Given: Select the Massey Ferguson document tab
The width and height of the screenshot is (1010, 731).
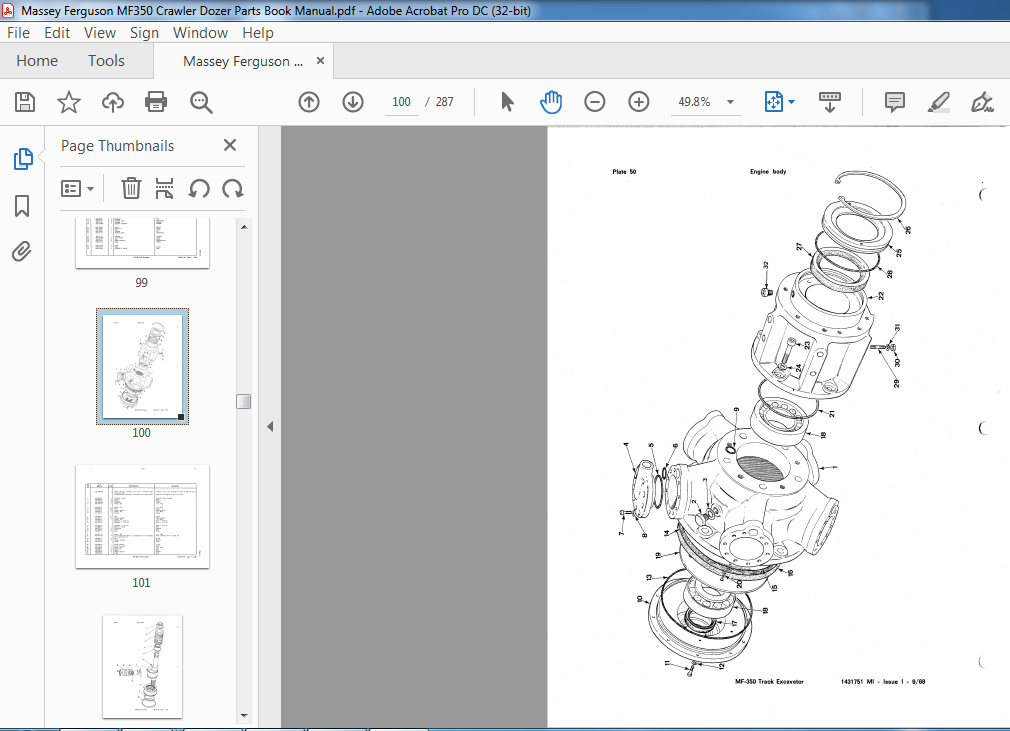Looking at the screenshot, I should point(243,61).
